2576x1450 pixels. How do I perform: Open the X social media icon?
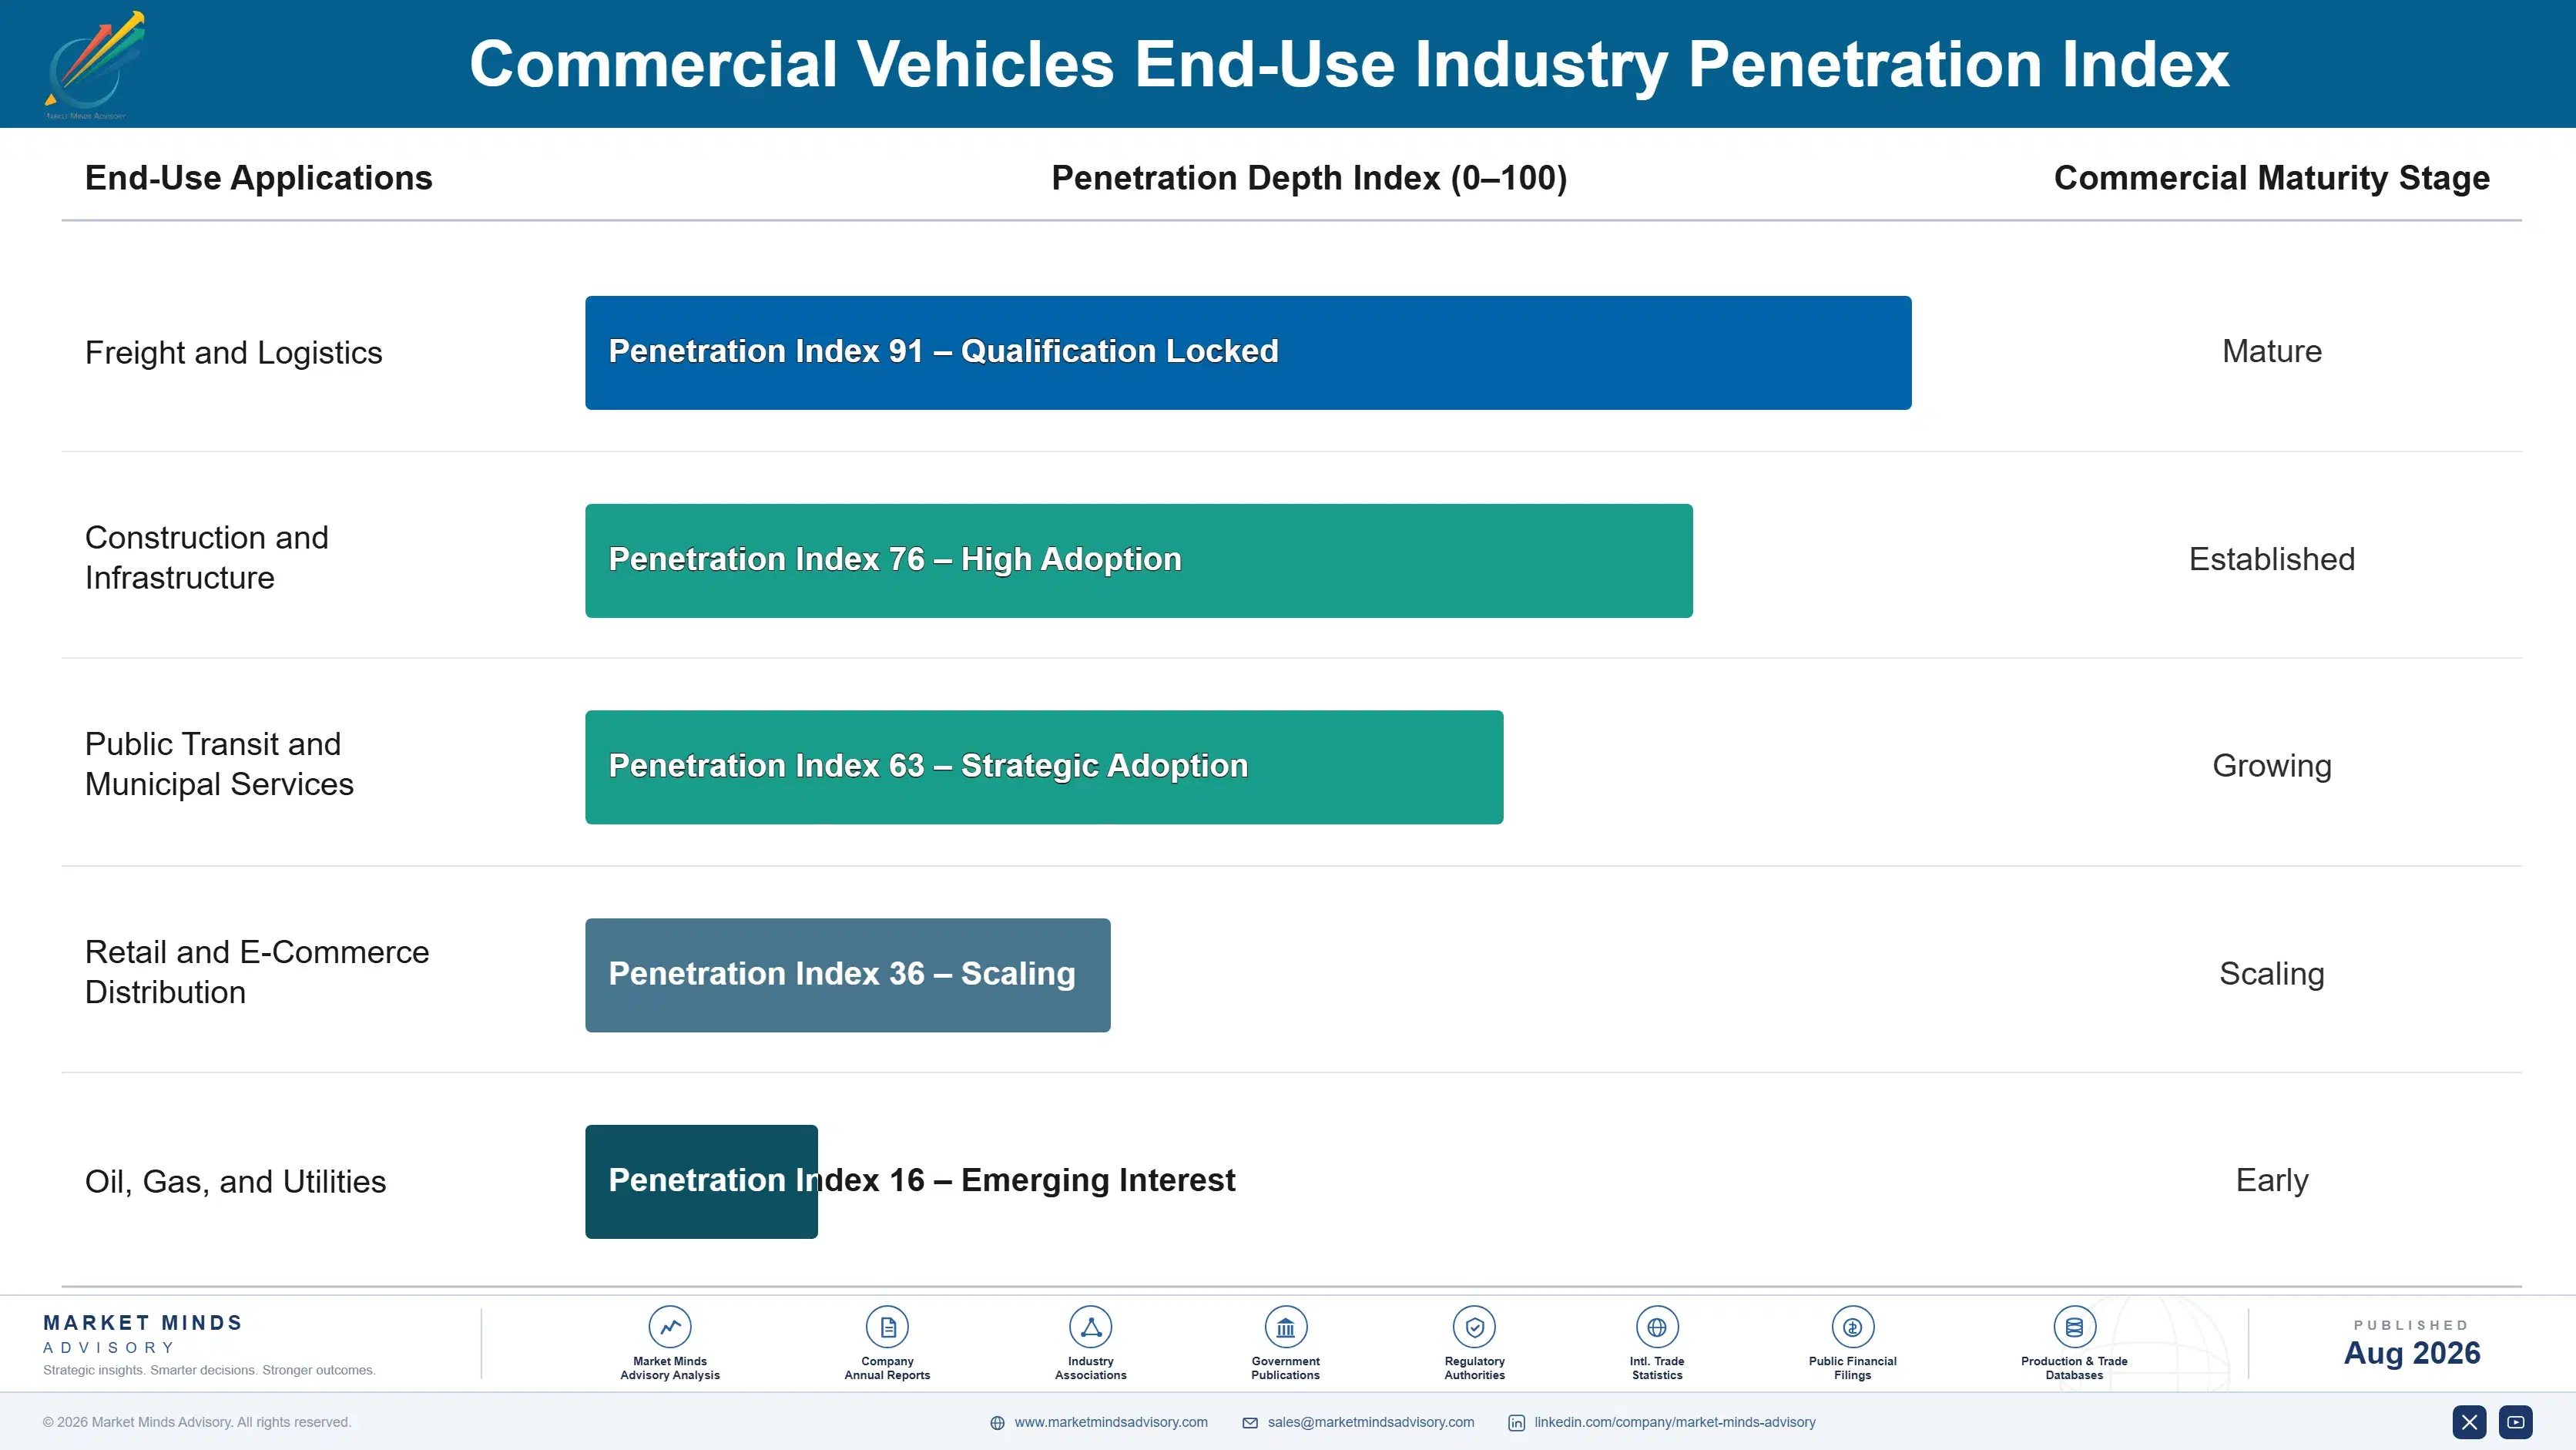(2469, 1422)
